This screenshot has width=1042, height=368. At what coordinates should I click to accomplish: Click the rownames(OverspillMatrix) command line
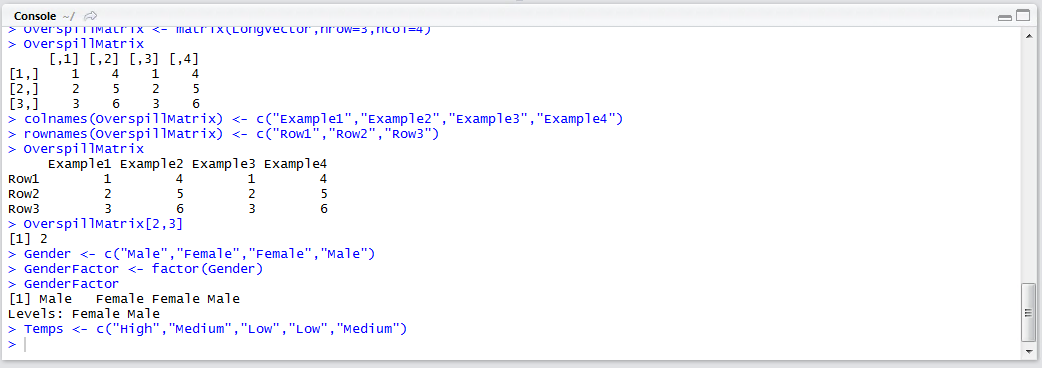(223, 135)
